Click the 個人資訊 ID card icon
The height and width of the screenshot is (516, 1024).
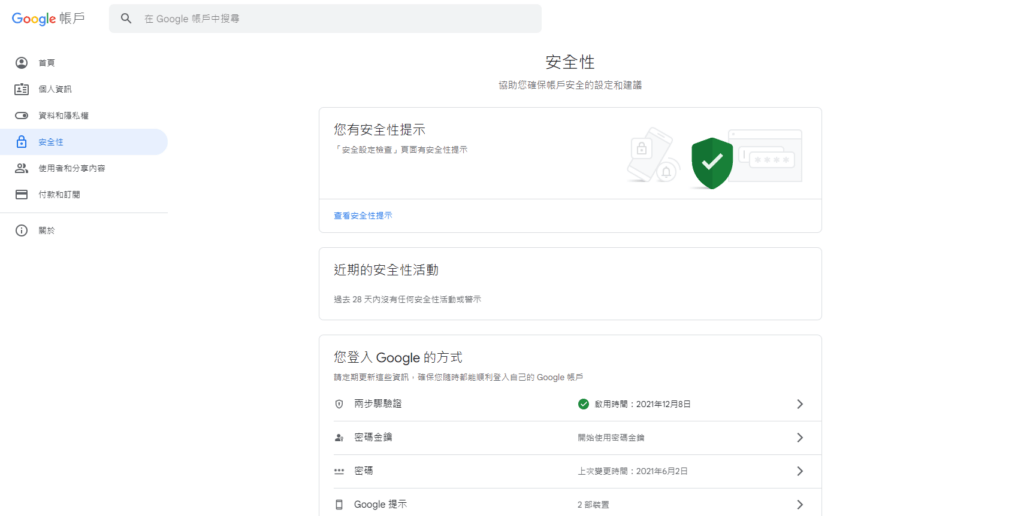click(x=21, y=89)
